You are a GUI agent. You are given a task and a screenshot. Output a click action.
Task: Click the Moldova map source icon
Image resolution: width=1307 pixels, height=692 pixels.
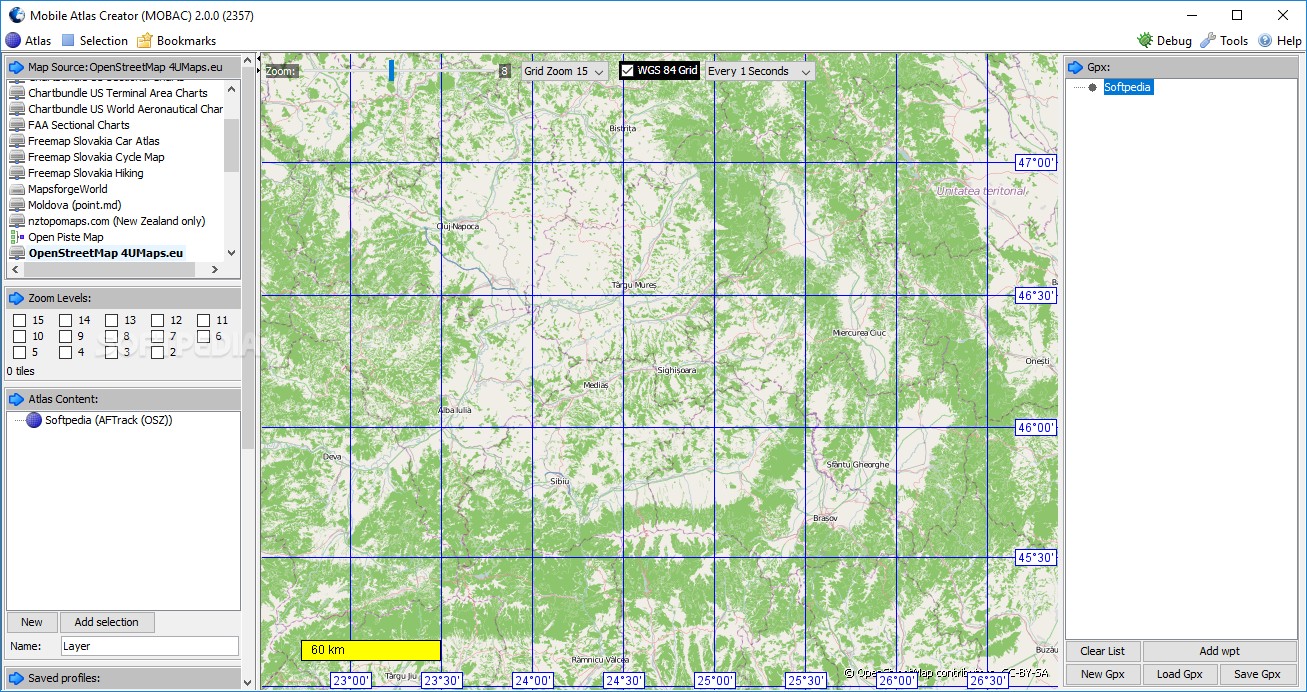click(x=17, y=205)
